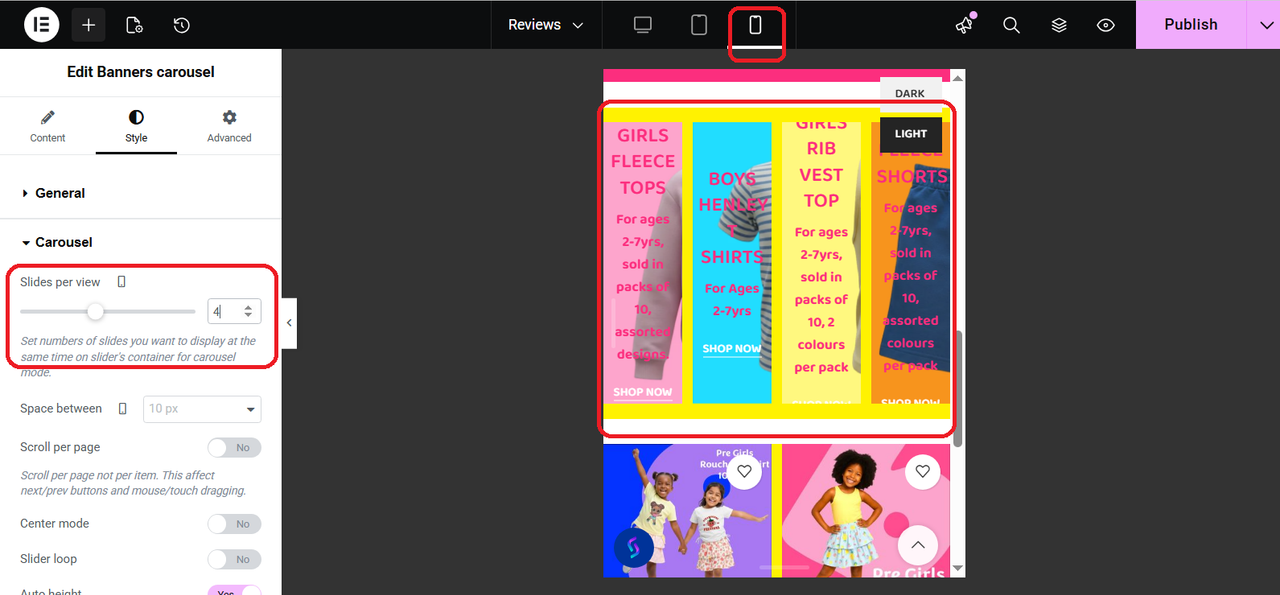
Task: Switch to mobile preview mode
Action: tap(755, 25)
